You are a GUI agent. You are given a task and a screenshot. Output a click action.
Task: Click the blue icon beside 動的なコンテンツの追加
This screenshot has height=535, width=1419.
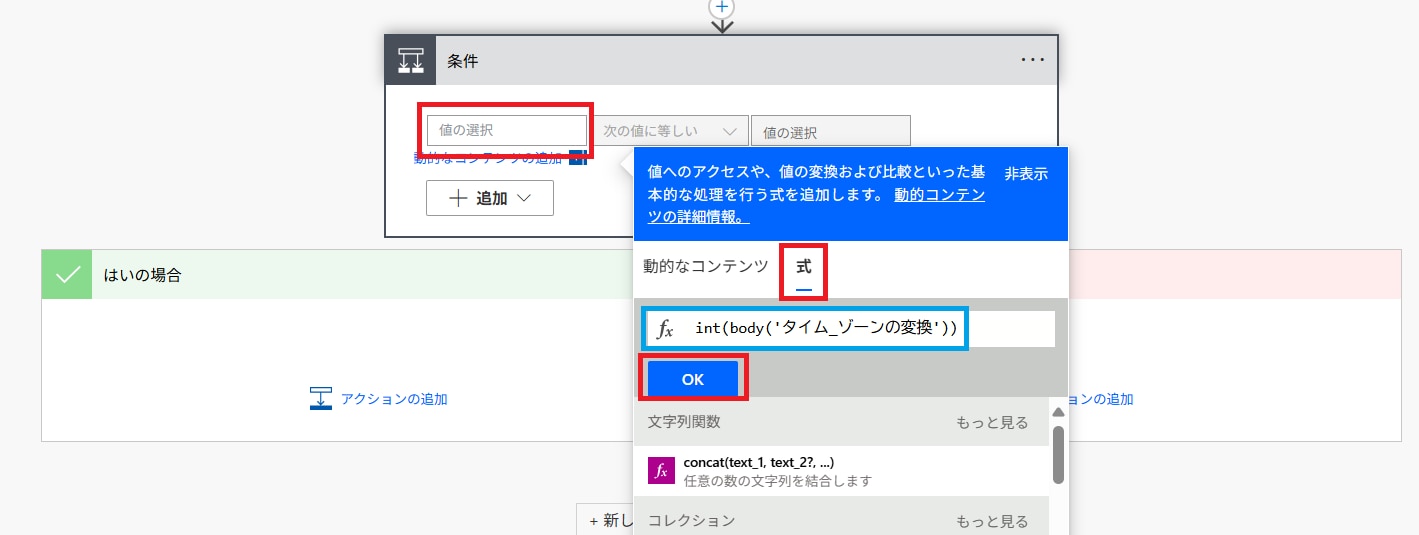[x=577, y=157]
